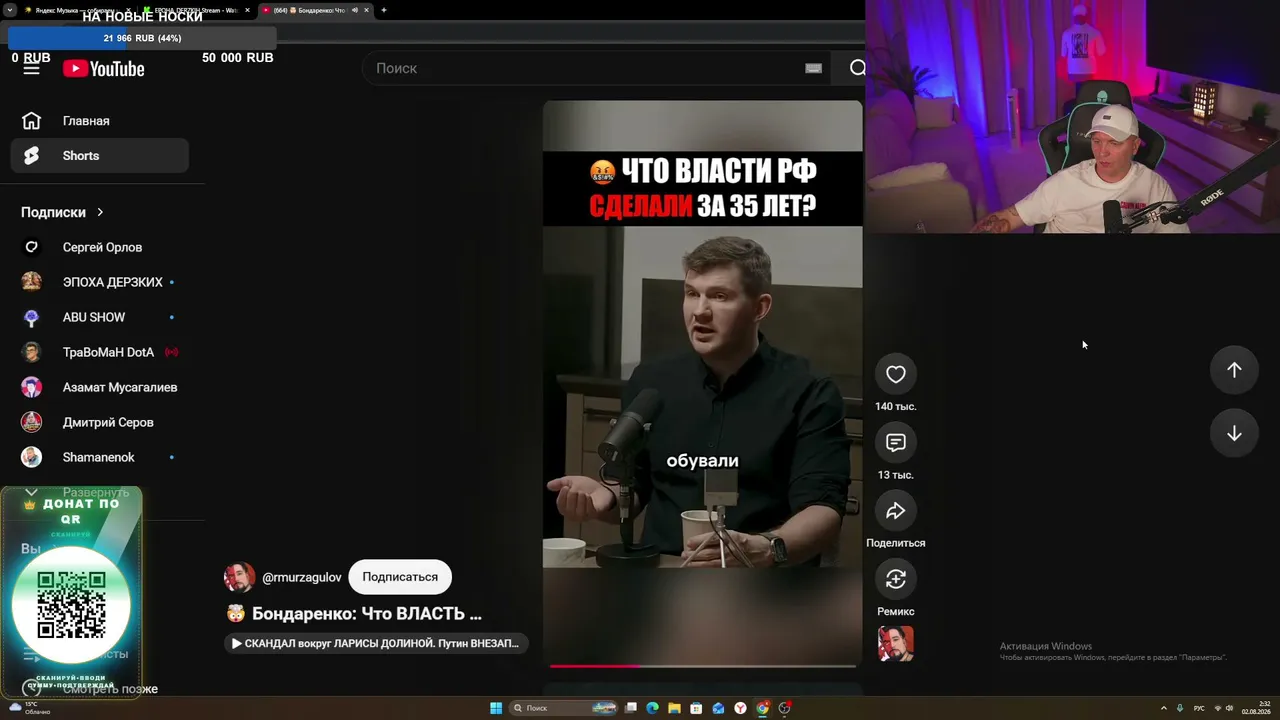Switch the РУС keyboard language indicator
The height and width of the screenshot is (720, 1280).
coord(1199,708)
